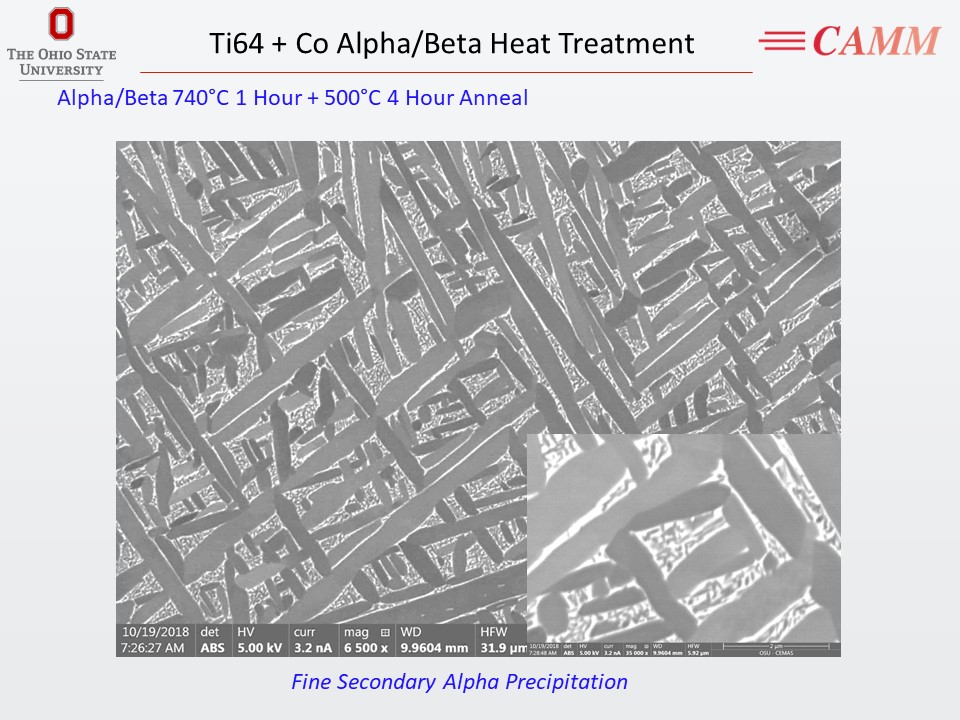The image size is (960, 720).
Task: Click the 'det ABS' detector field
Action: click(x=212, y=640)
